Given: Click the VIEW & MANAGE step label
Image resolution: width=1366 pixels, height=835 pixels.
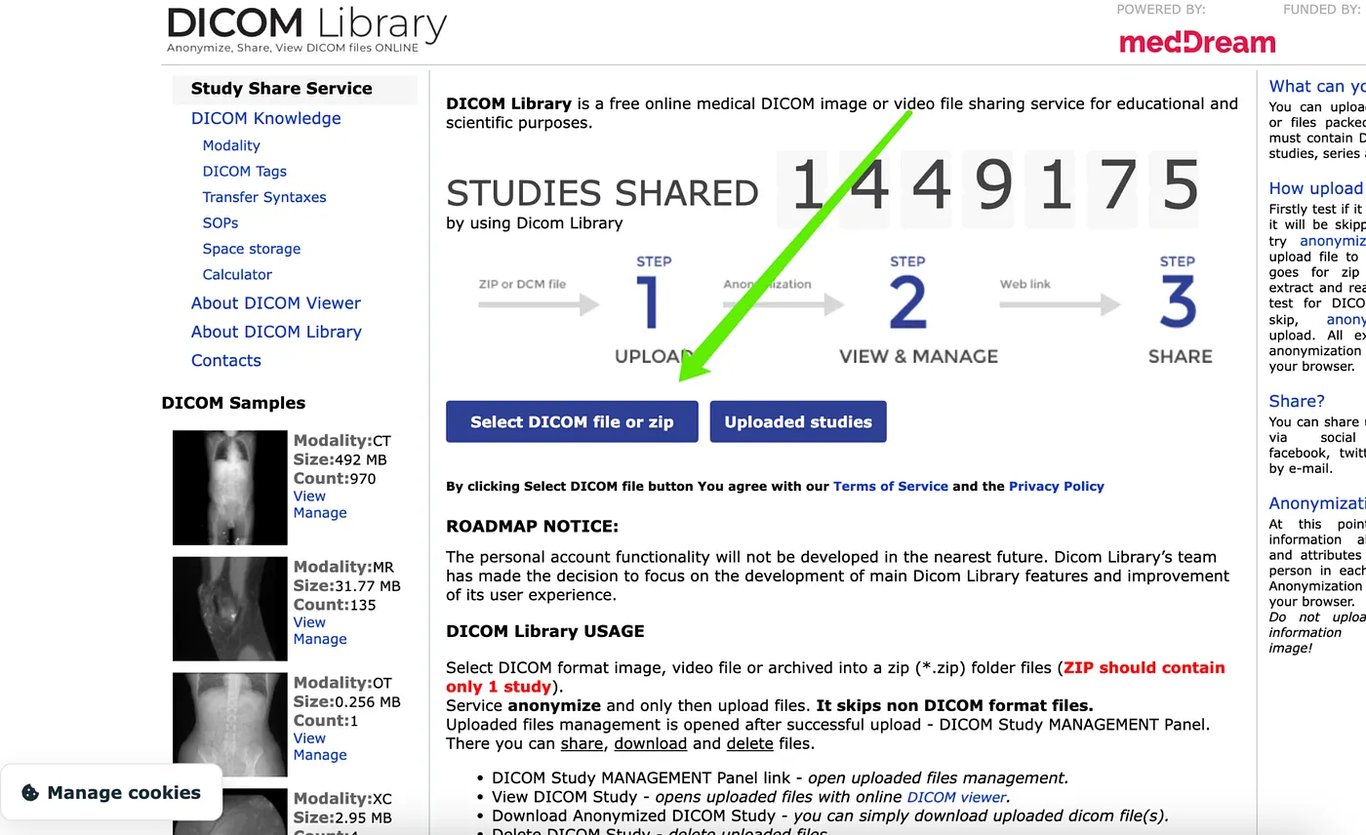Looking at the screenshot, I should tap(918, 356).
